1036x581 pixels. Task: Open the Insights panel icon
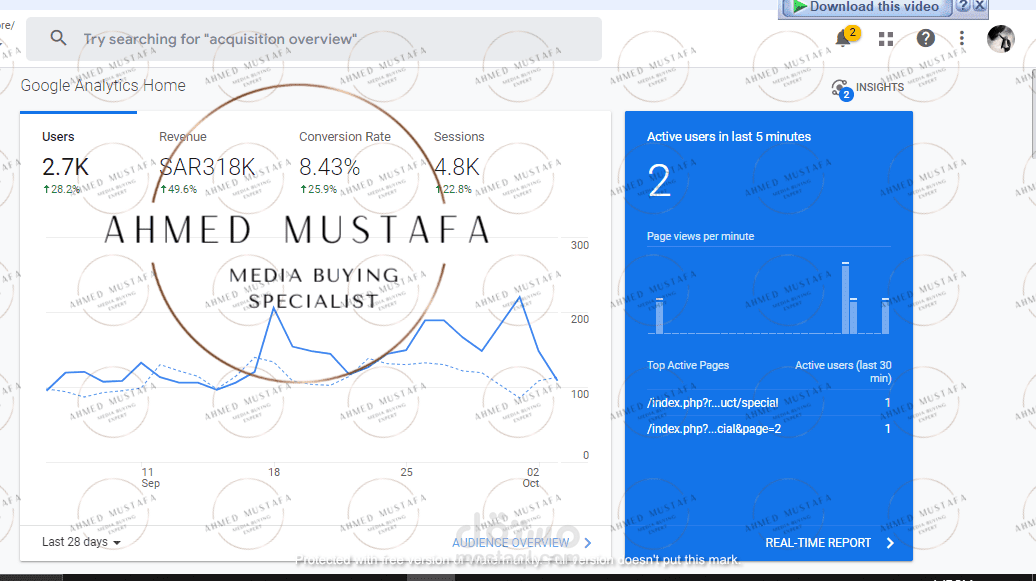pos(842,89)
